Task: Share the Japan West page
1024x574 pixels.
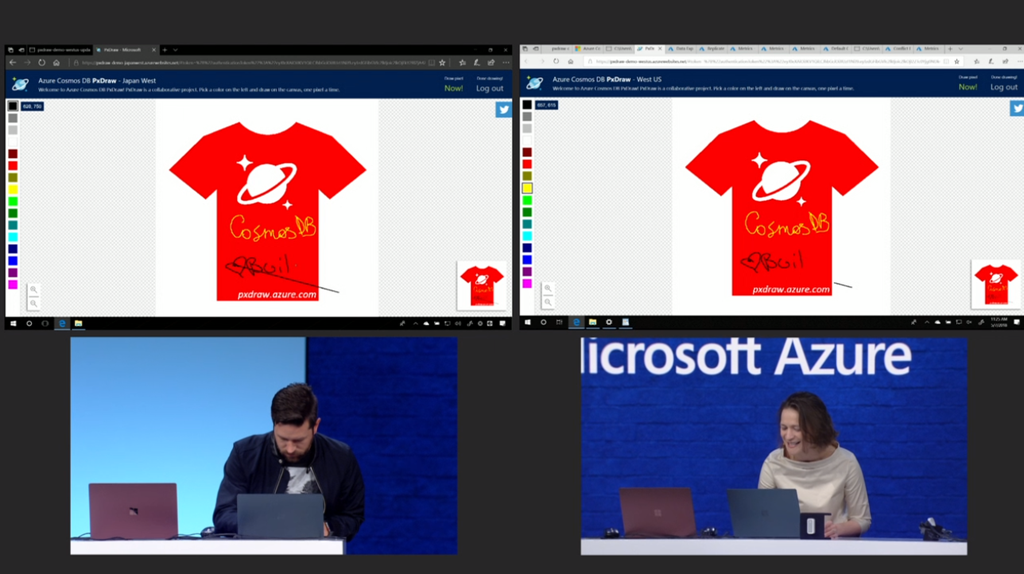Action: [491, 63]
